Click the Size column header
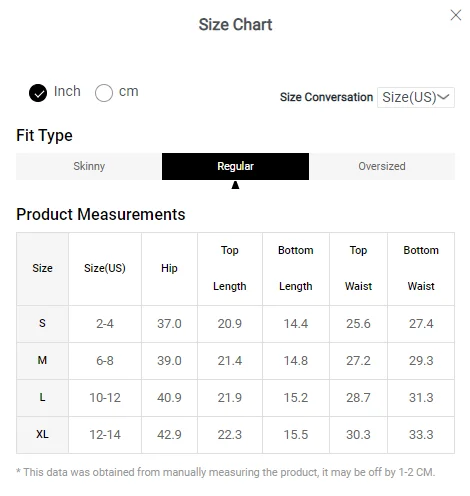470x496 pixels. point(42,269)
